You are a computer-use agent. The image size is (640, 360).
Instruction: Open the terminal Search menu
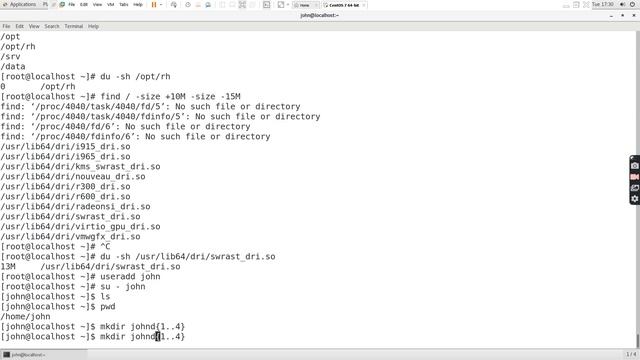click(x=52, y=26)
